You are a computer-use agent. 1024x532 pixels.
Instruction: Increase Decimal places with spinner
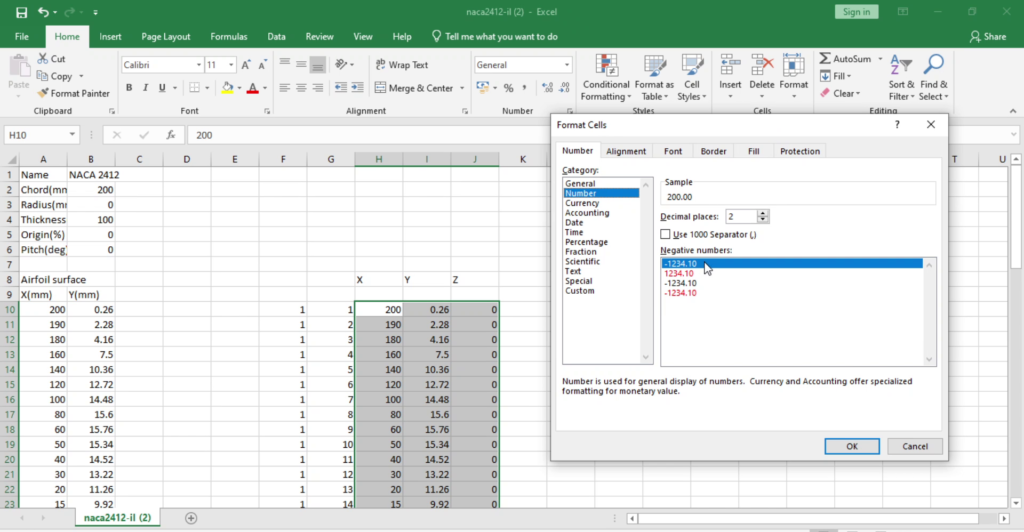click(x=763, y=213)
